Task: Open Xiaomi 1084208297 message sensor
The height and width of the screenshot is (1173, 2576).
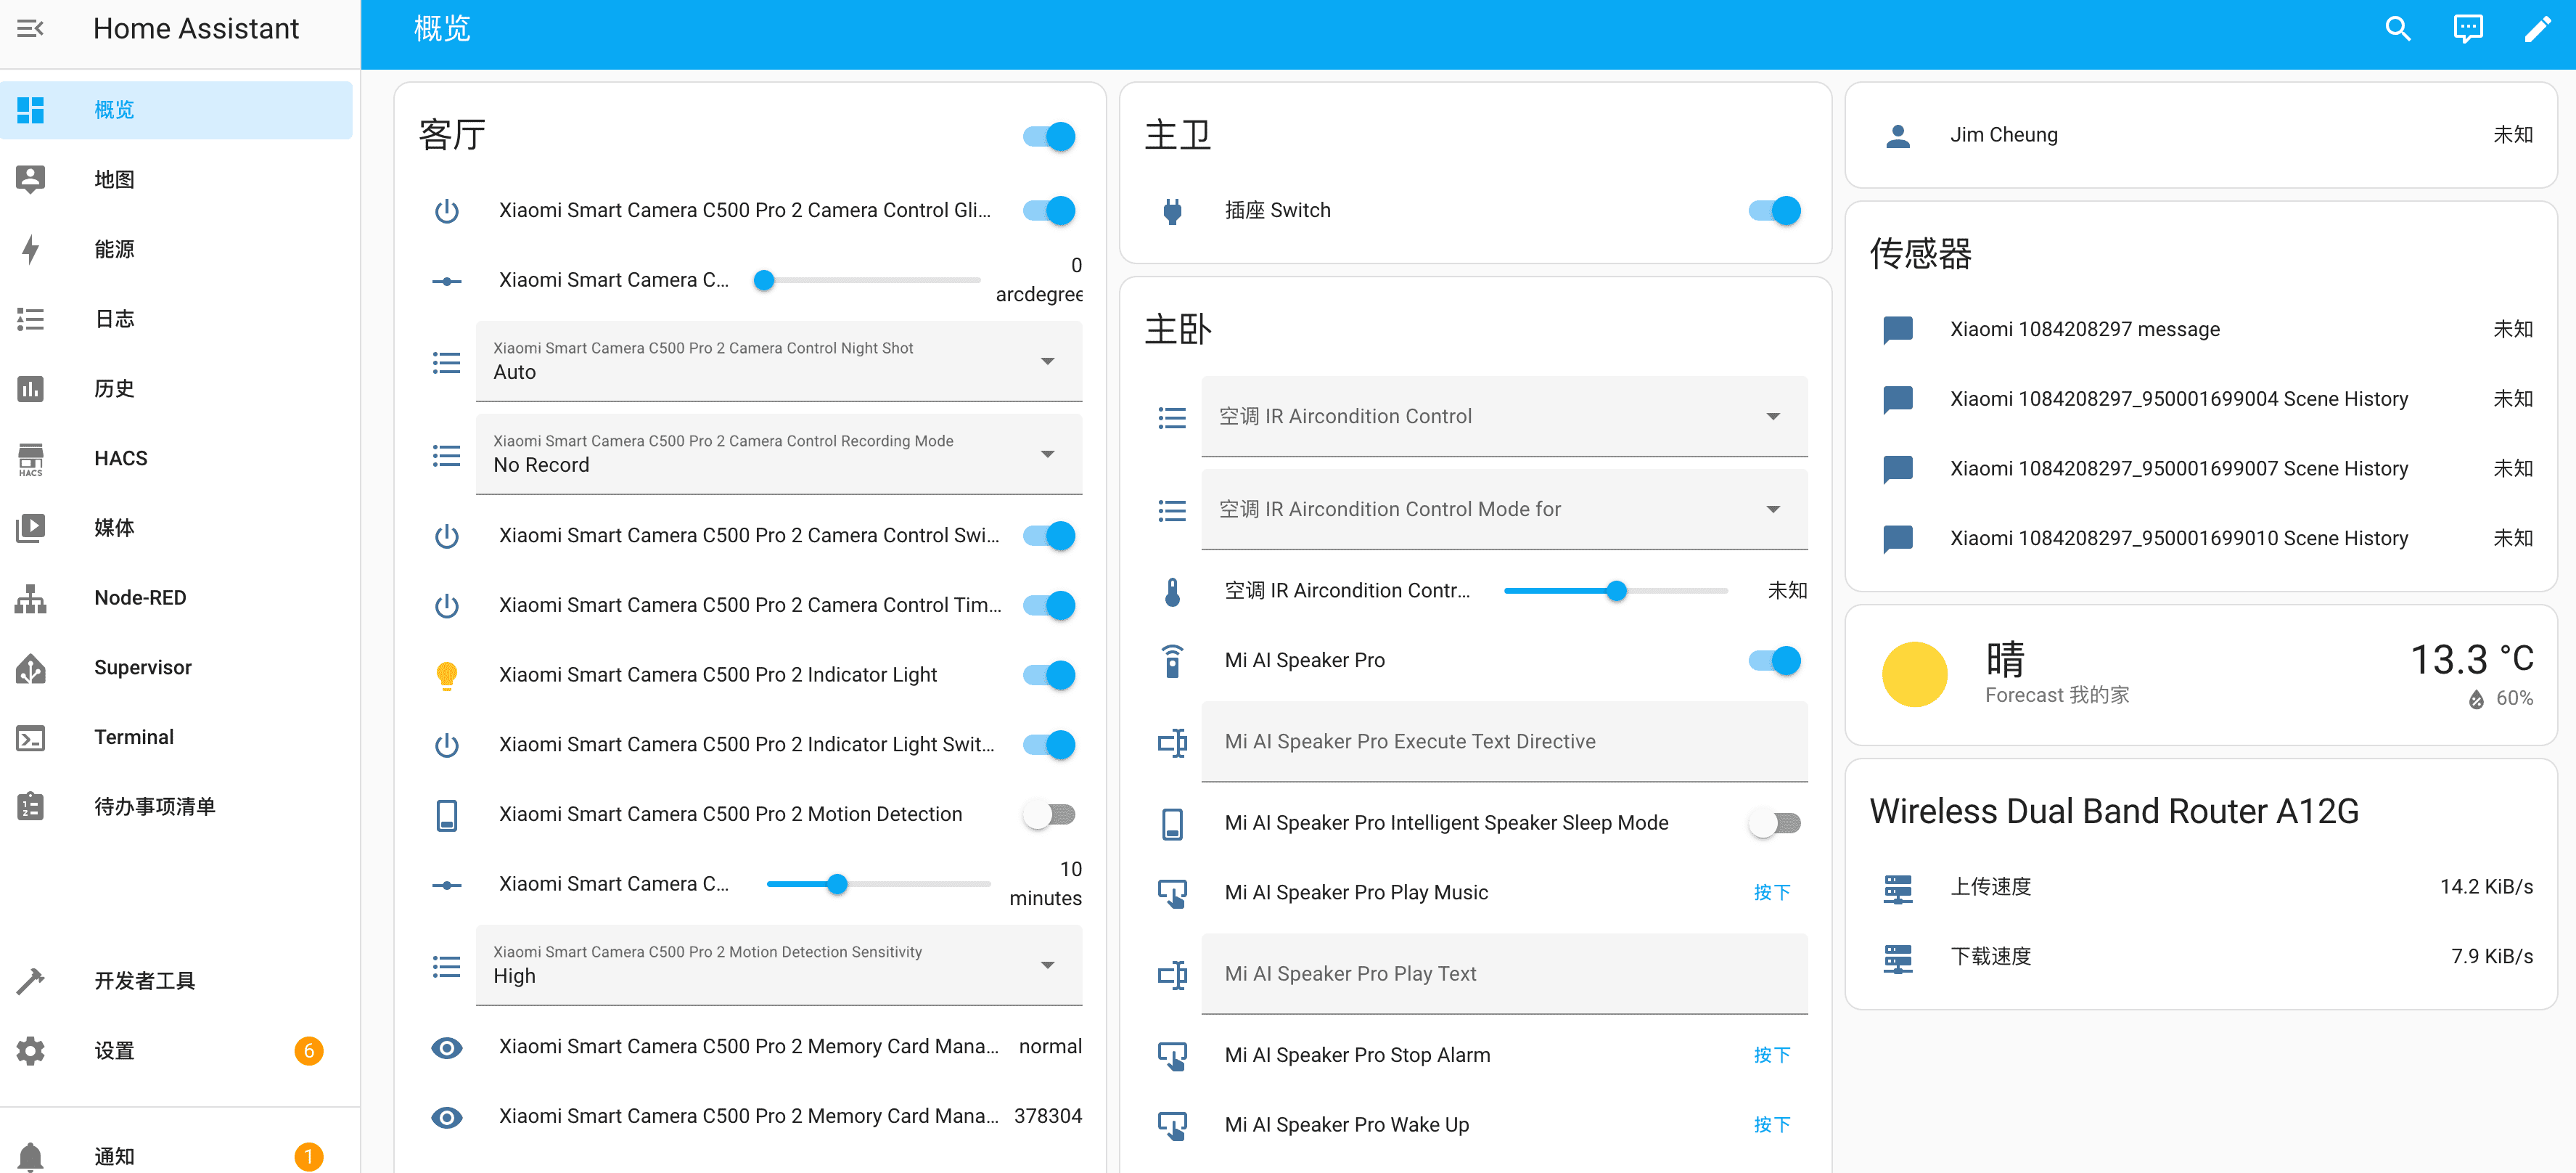Action: point(2201,330)
